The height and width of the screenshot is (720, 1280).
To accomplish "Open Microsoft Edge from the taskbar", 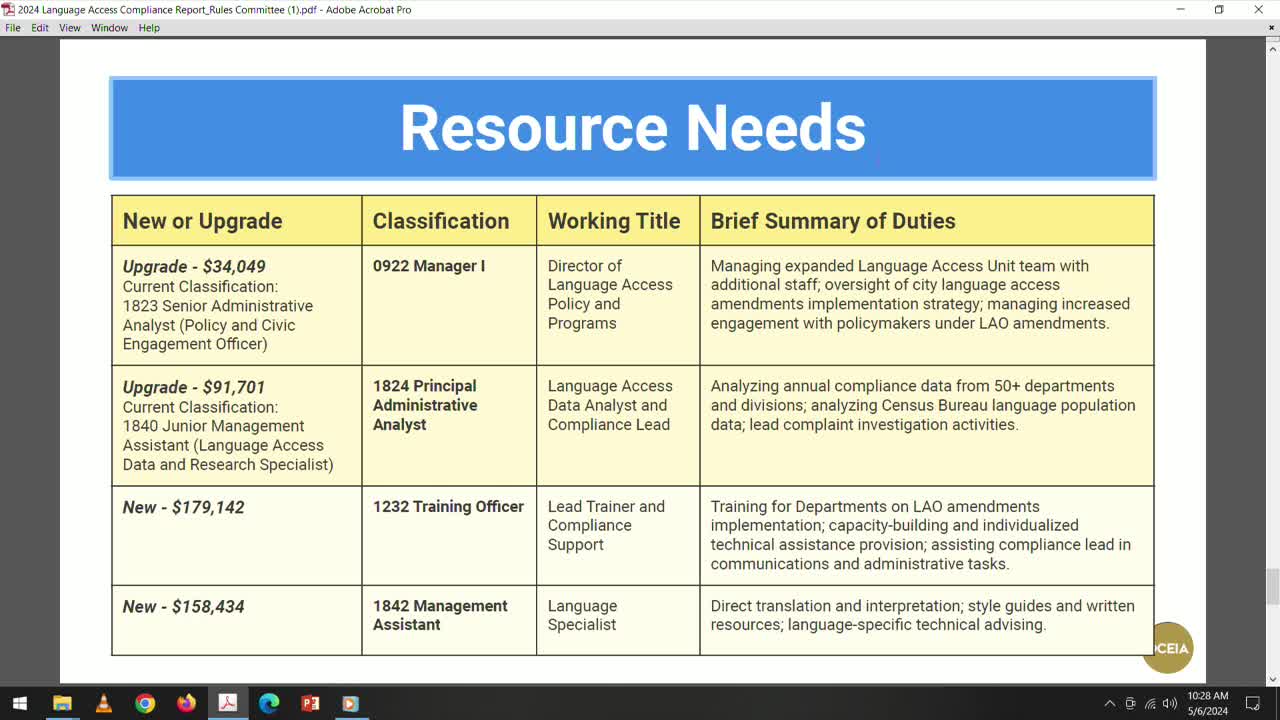I will [269, 703].
